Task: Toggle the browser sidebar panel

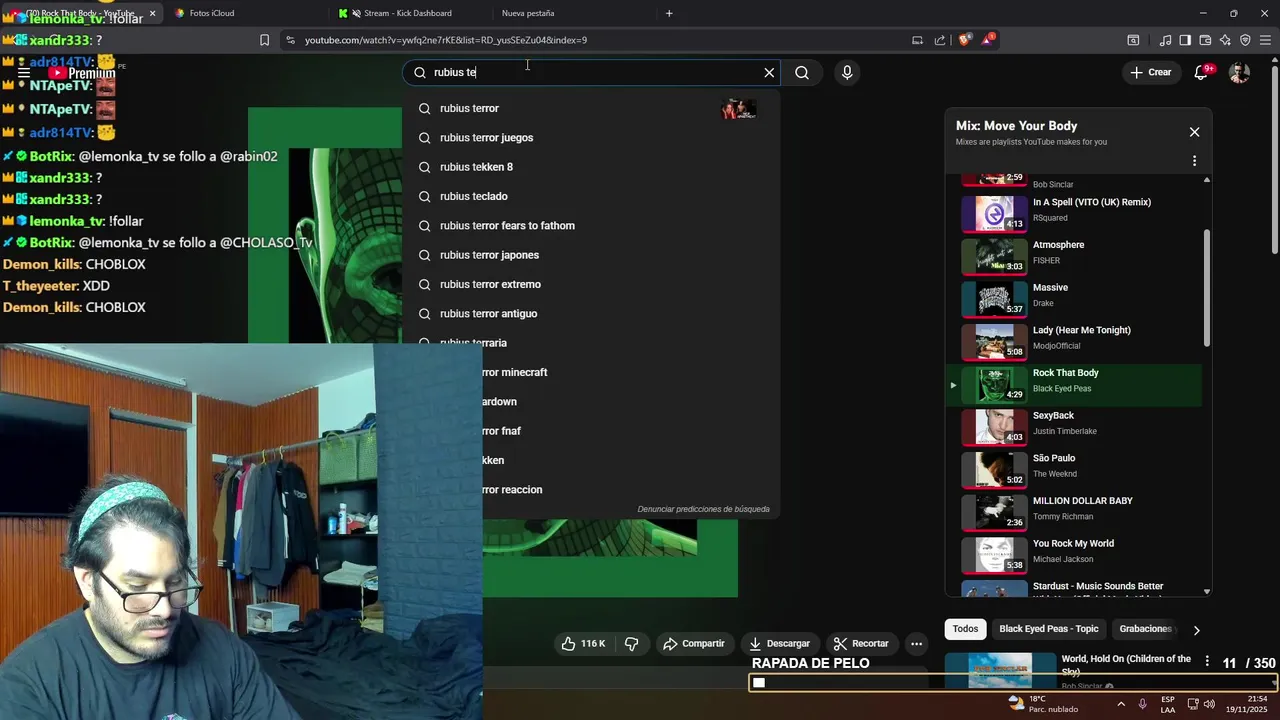Action: click(x=1185, y=40)
